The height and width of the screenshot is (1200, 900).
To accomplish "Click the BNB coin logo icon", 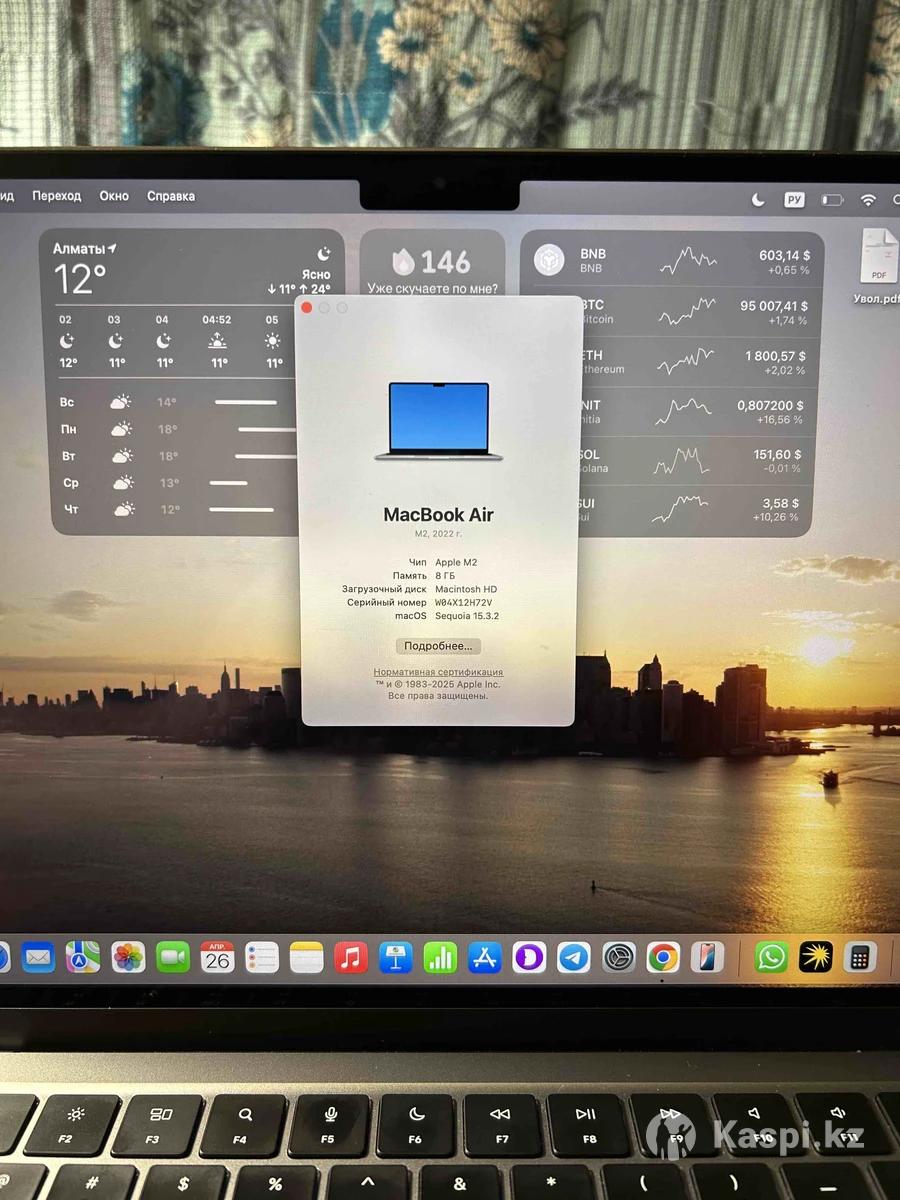I will [x=549, y=260].
